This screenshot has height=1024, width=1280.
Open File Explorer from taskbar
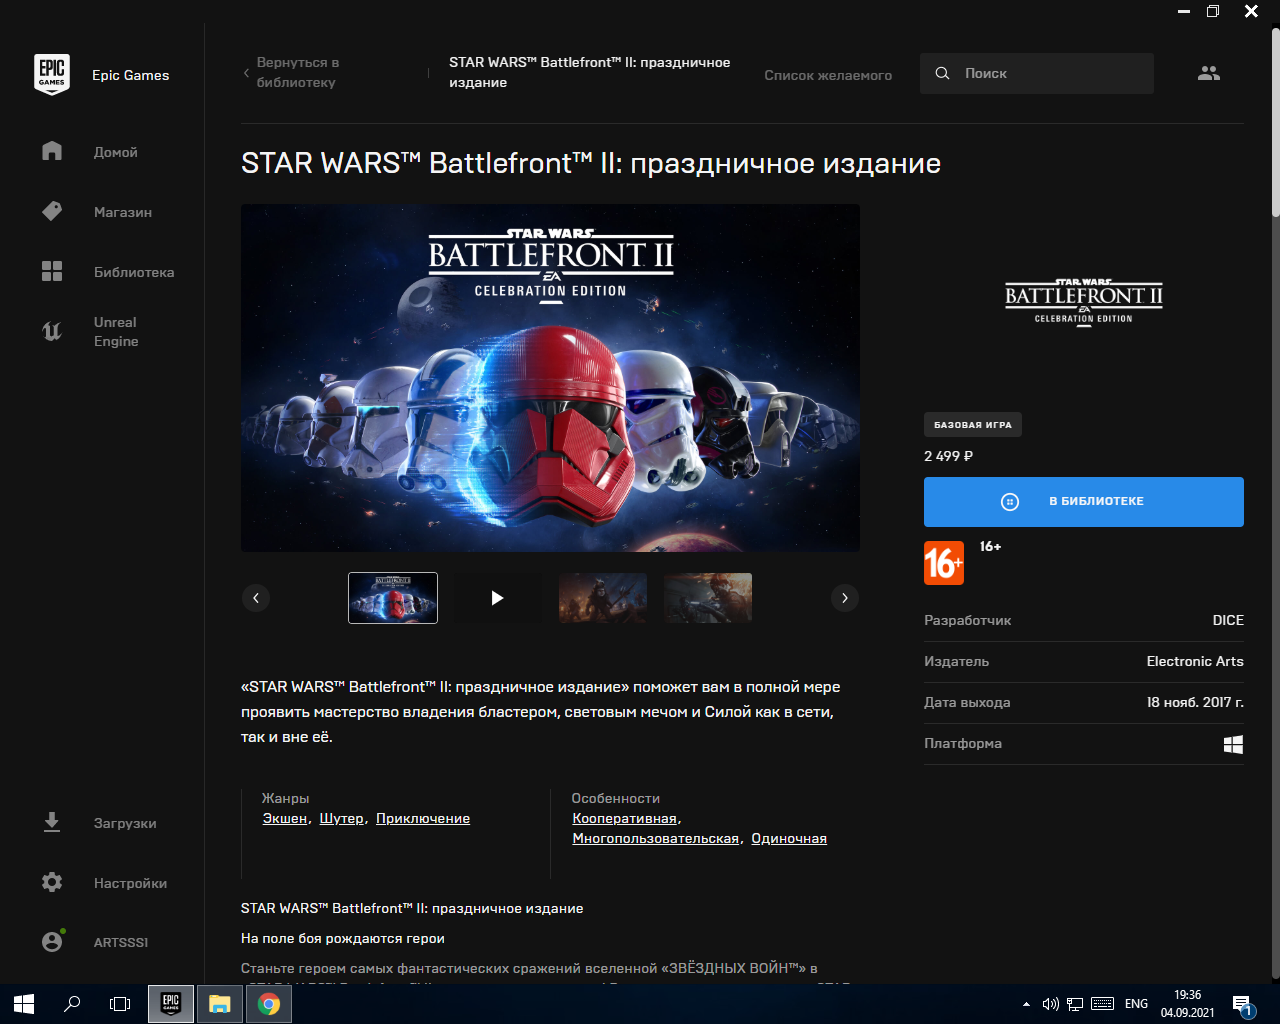tap(220, 1004)
